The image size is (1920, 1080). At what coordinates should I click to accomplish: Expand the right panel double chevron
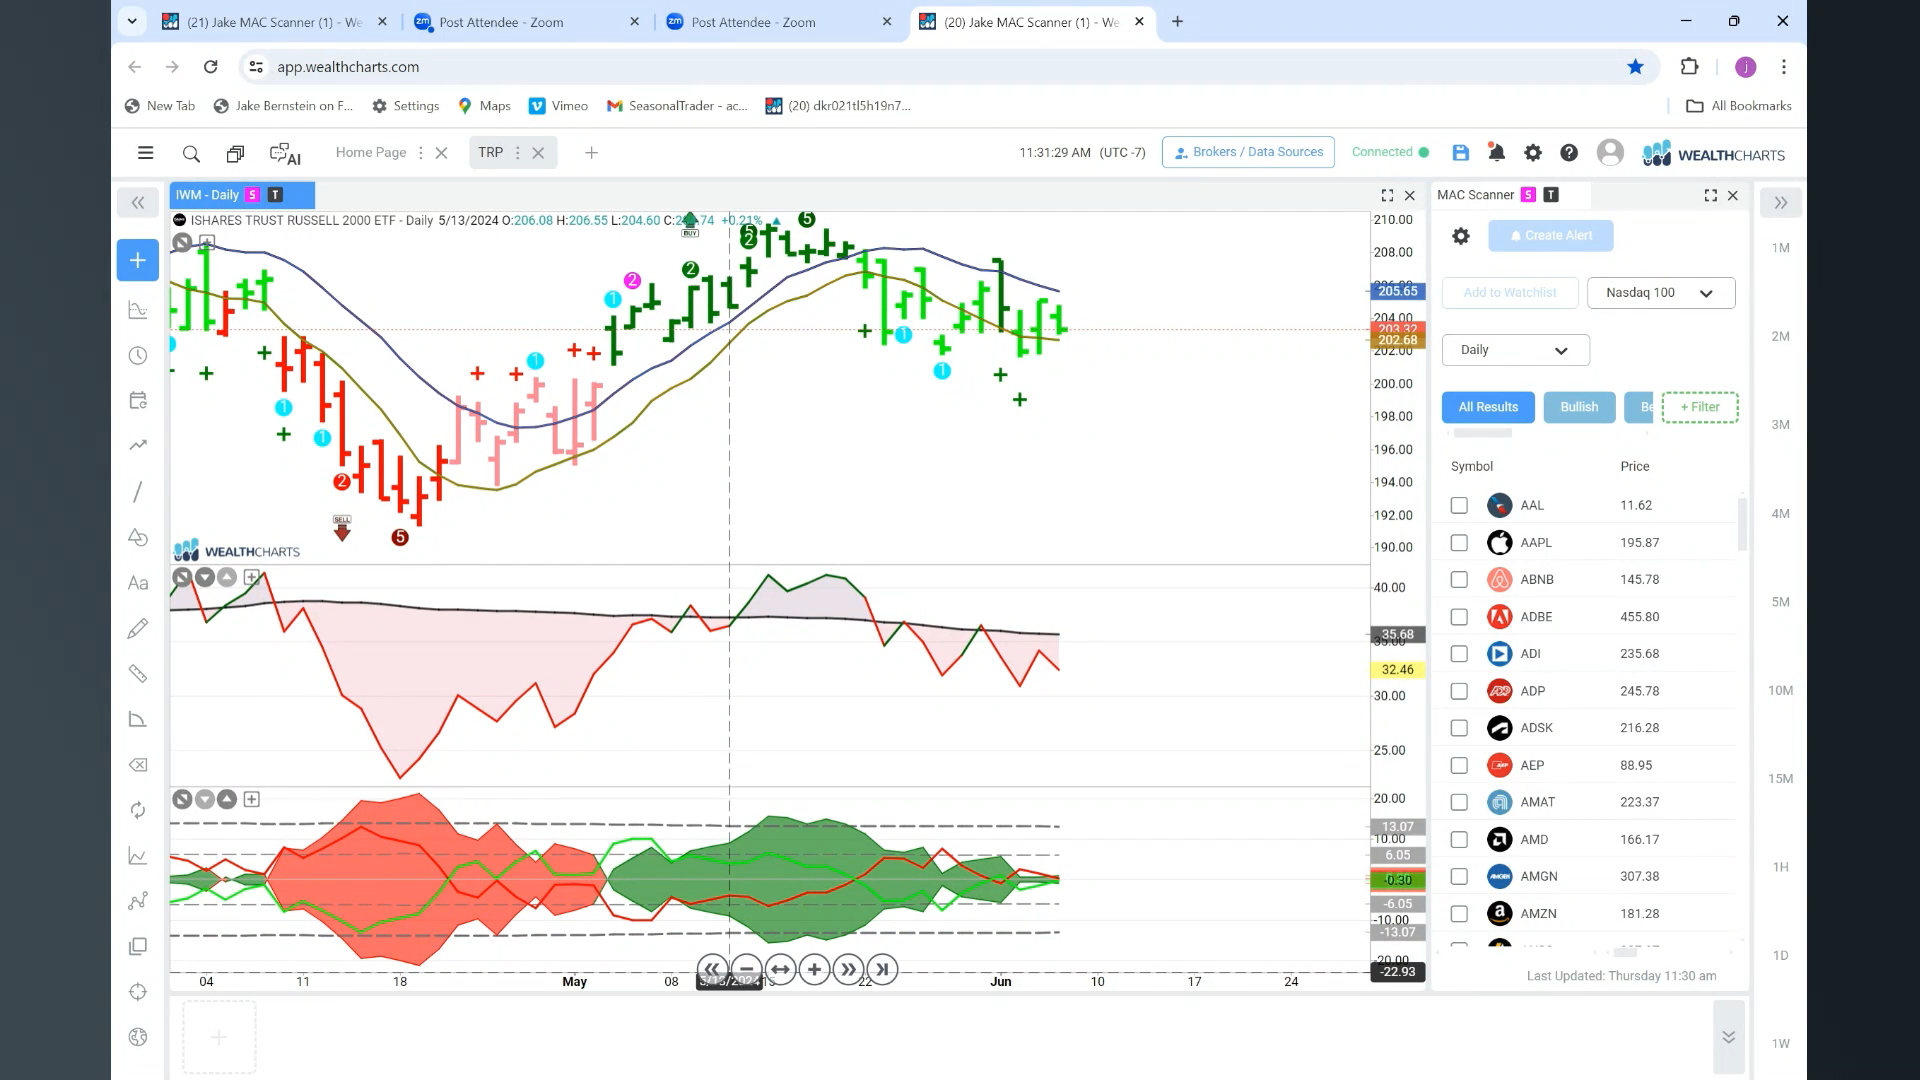point(1781,203)
